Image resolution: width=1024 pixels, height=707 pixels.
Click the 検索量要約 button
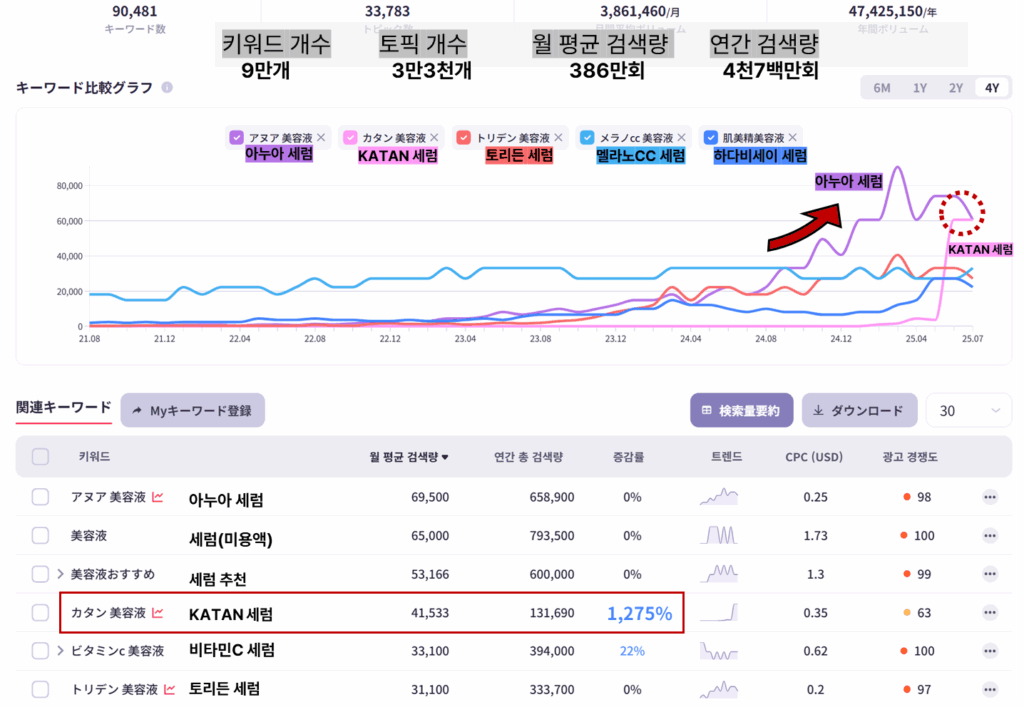742,411
